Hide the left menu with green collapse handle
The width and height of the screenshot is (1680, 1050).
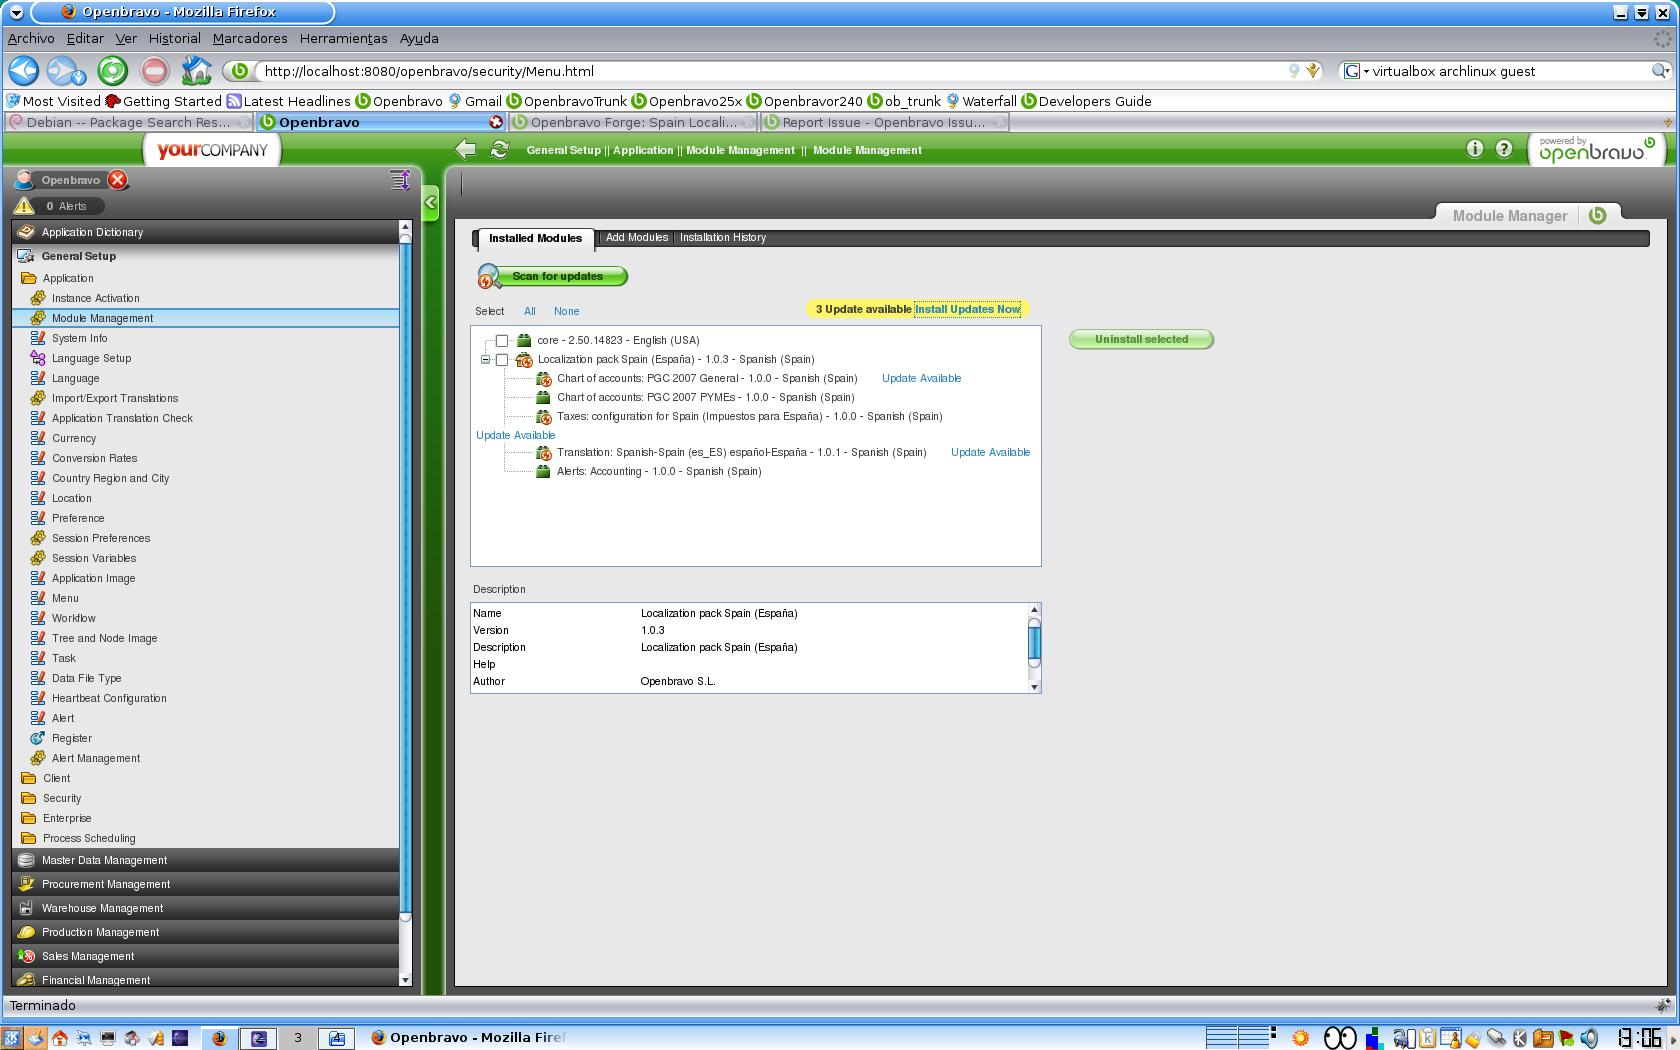coord(431,203)
